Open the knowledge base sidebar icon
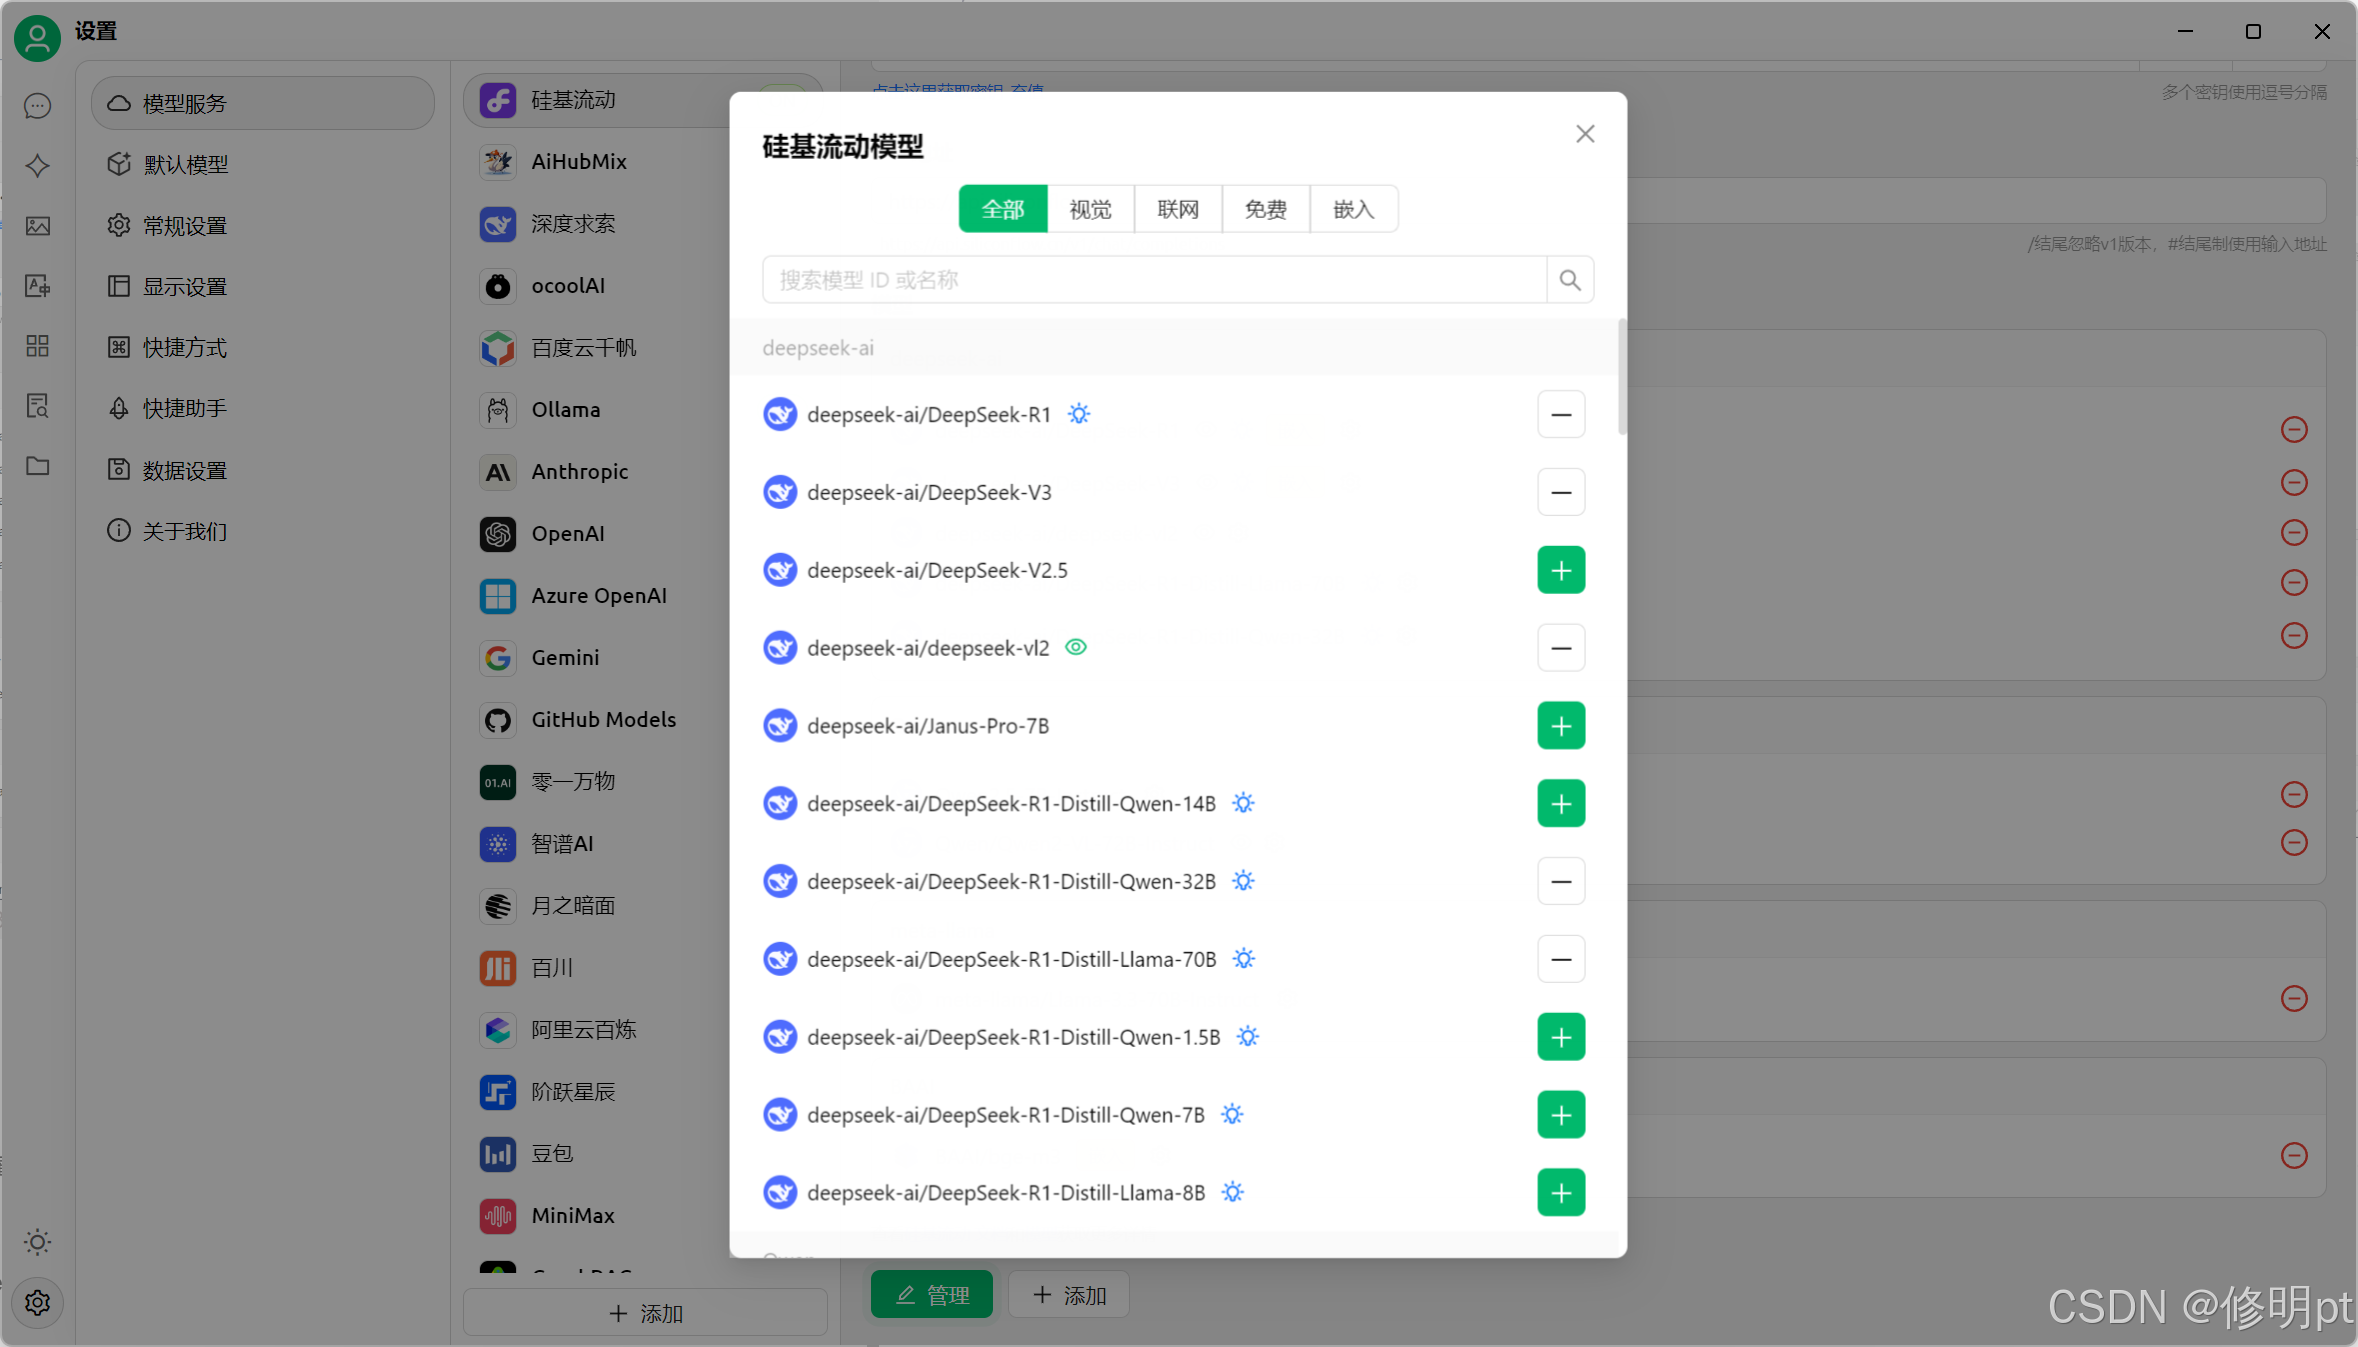 [x=37, y=406]
